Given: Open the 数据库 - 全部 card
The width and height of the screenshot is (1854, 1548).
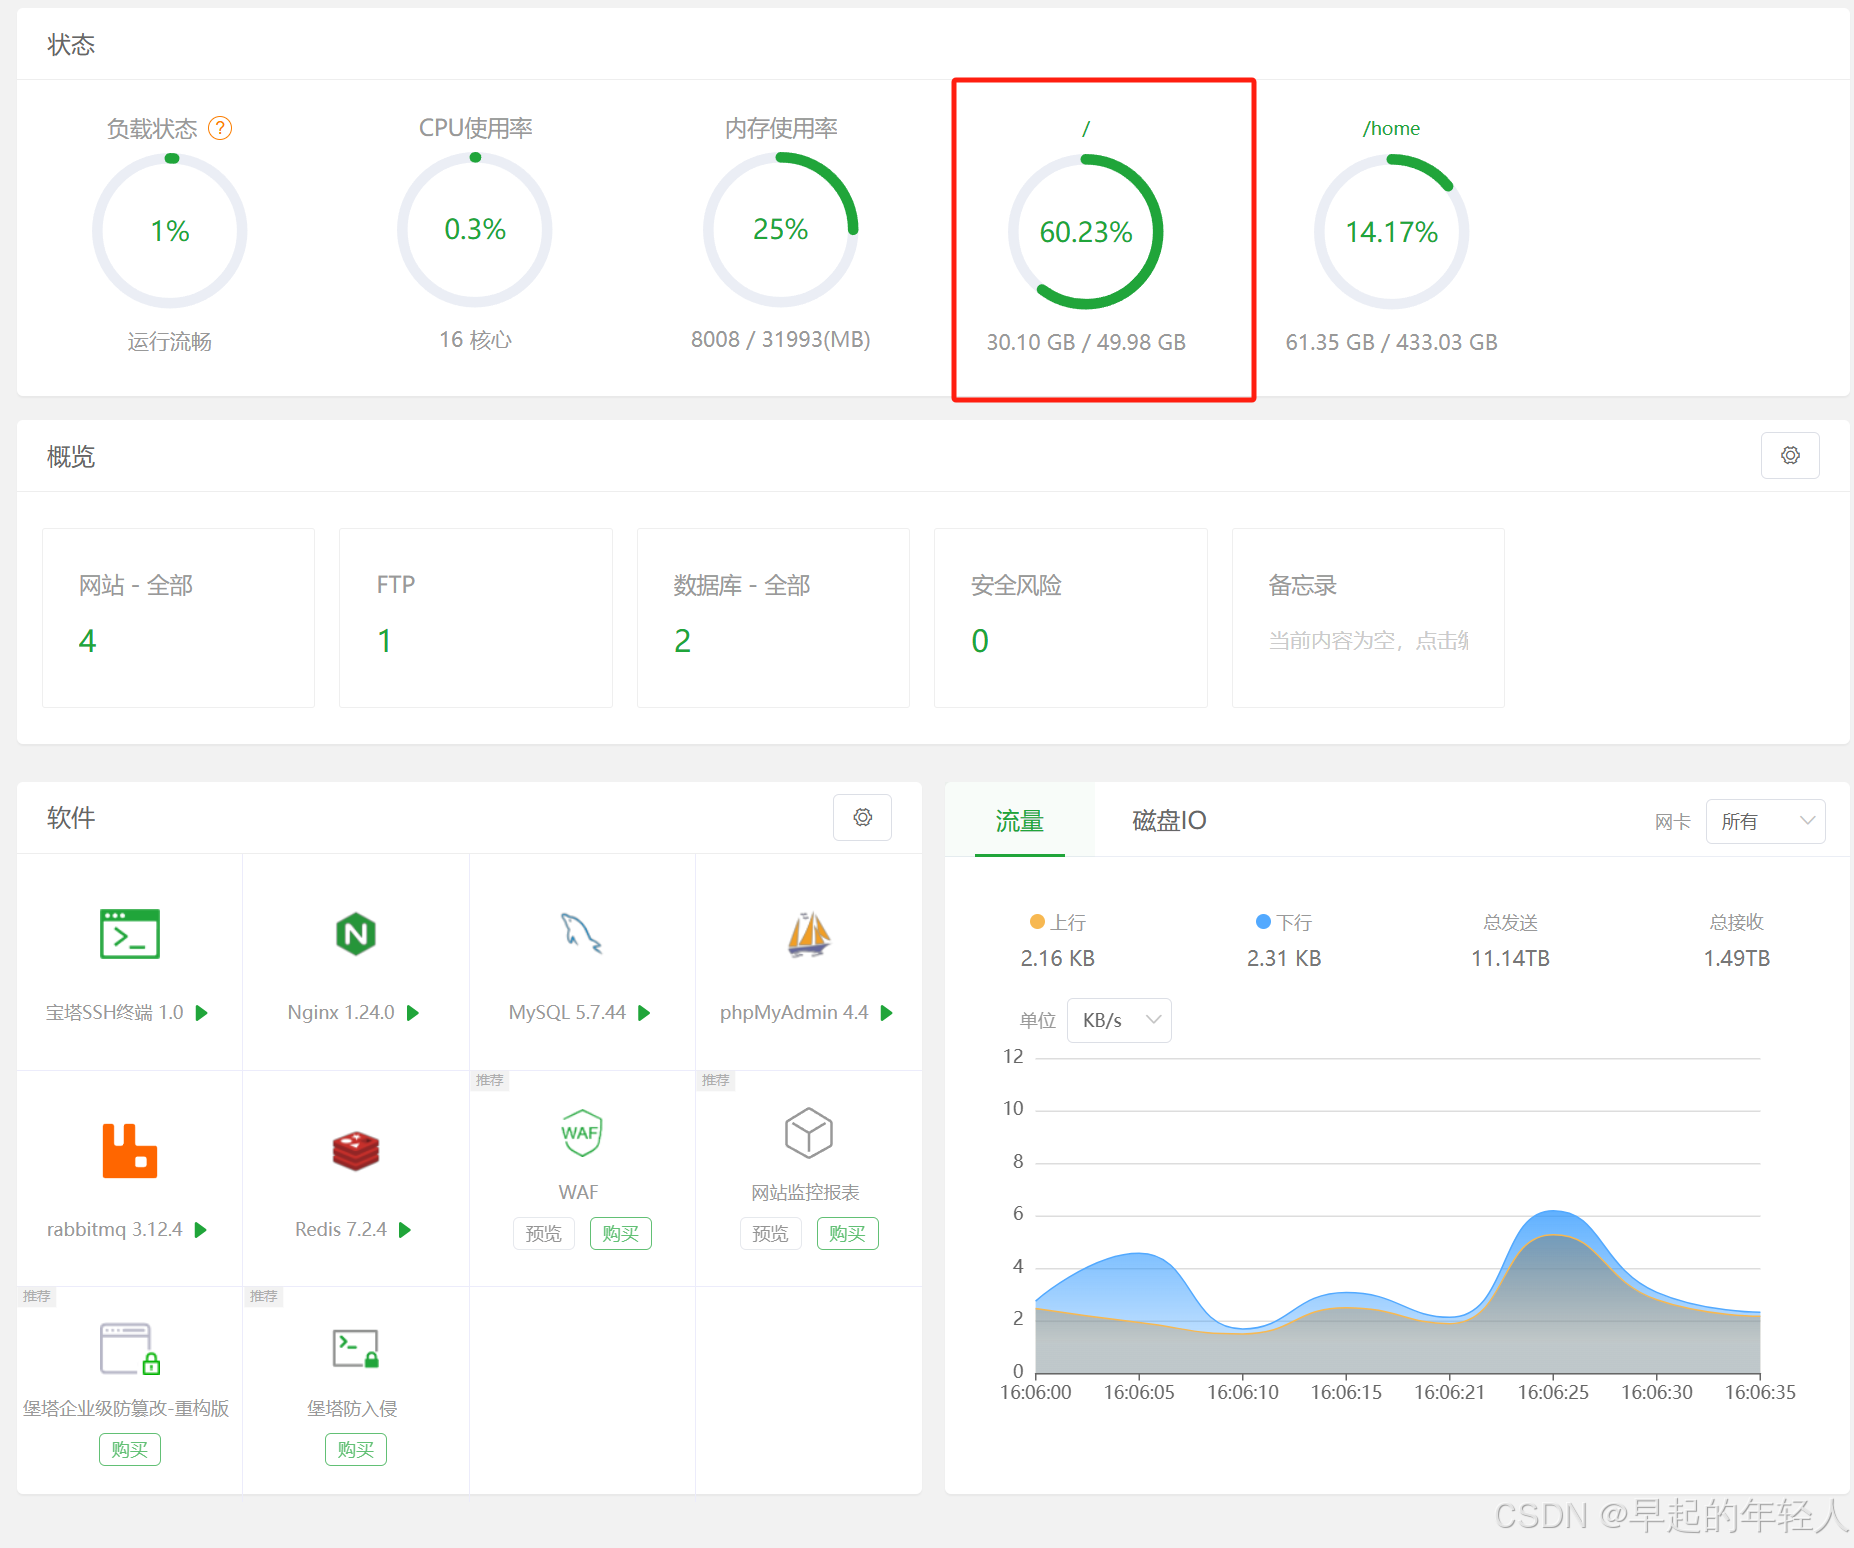Looking at the screenshot, I should (x=773, y=618).
